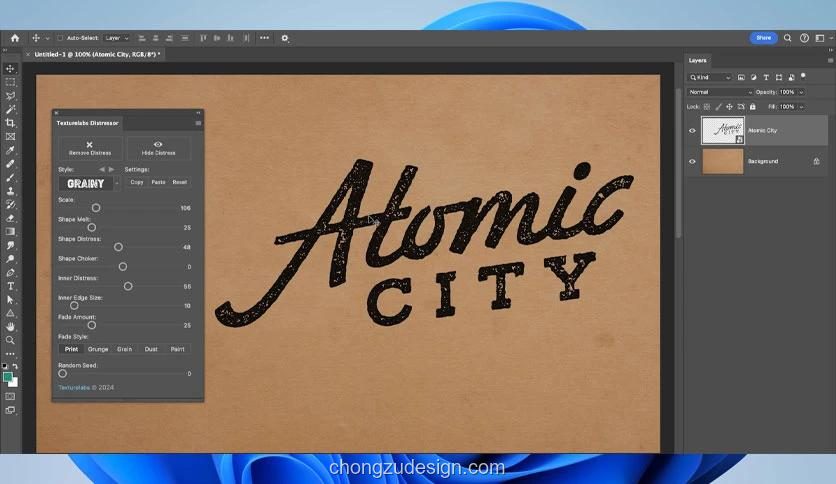Open the Kind filter dropdown

(710, 77)
